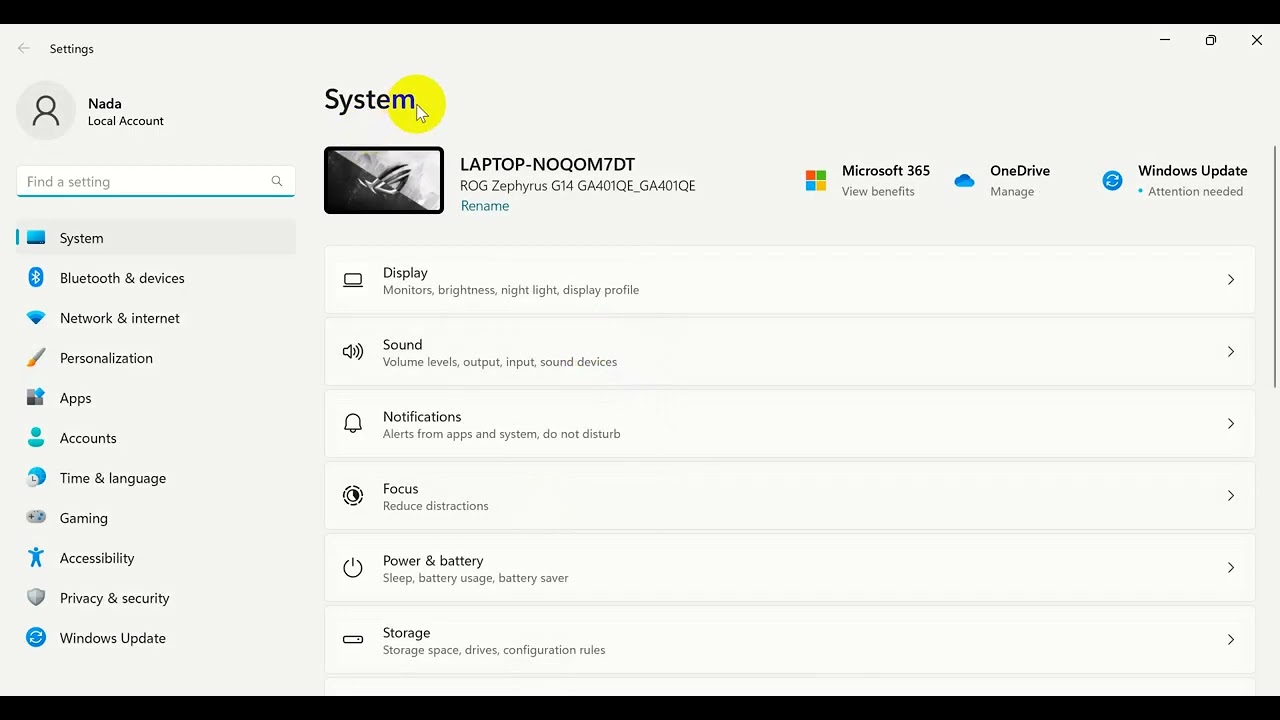Click the Network & internet wifi icon

(x=36, y=318)
